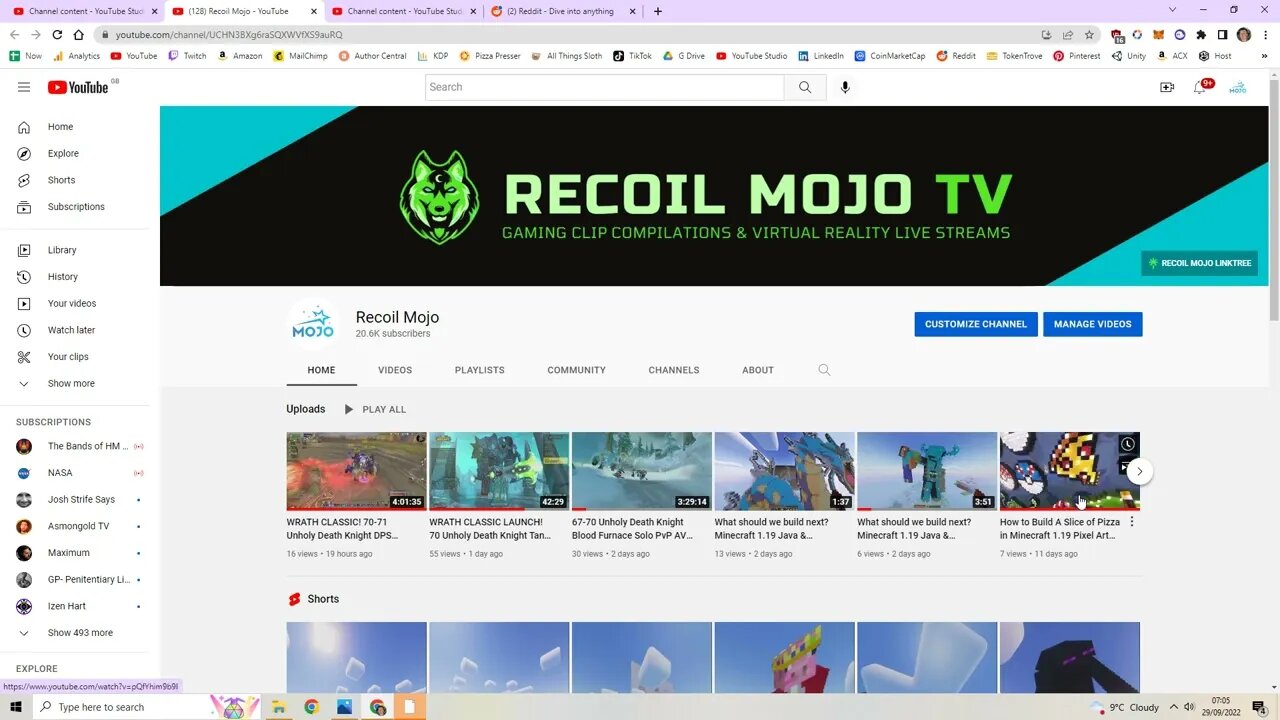Select the ABOUT channel tab

[x=758, y=370]
